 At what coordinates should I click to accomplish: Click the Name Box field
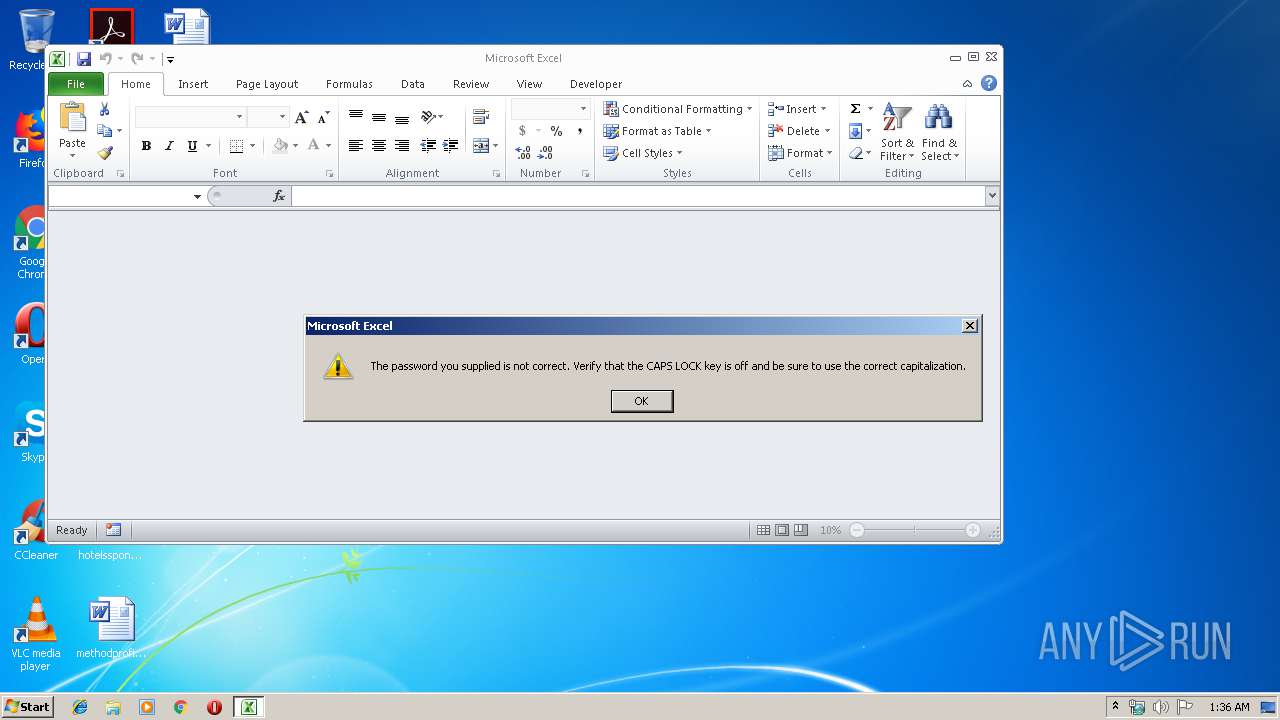pos(120,196)
